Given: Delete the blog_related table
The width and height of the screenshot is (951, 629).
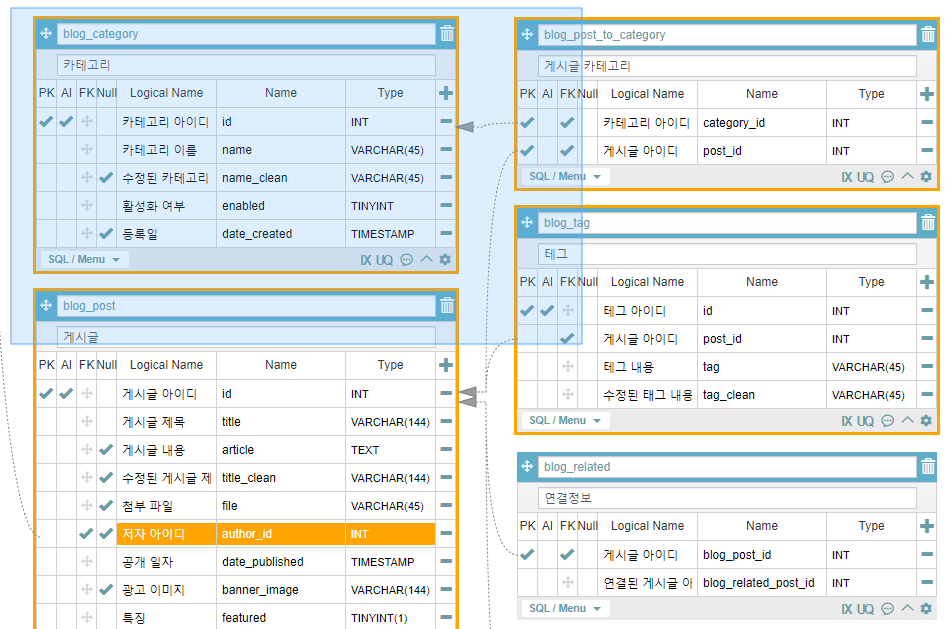Looking at the screenshot, I should (927, 467).
